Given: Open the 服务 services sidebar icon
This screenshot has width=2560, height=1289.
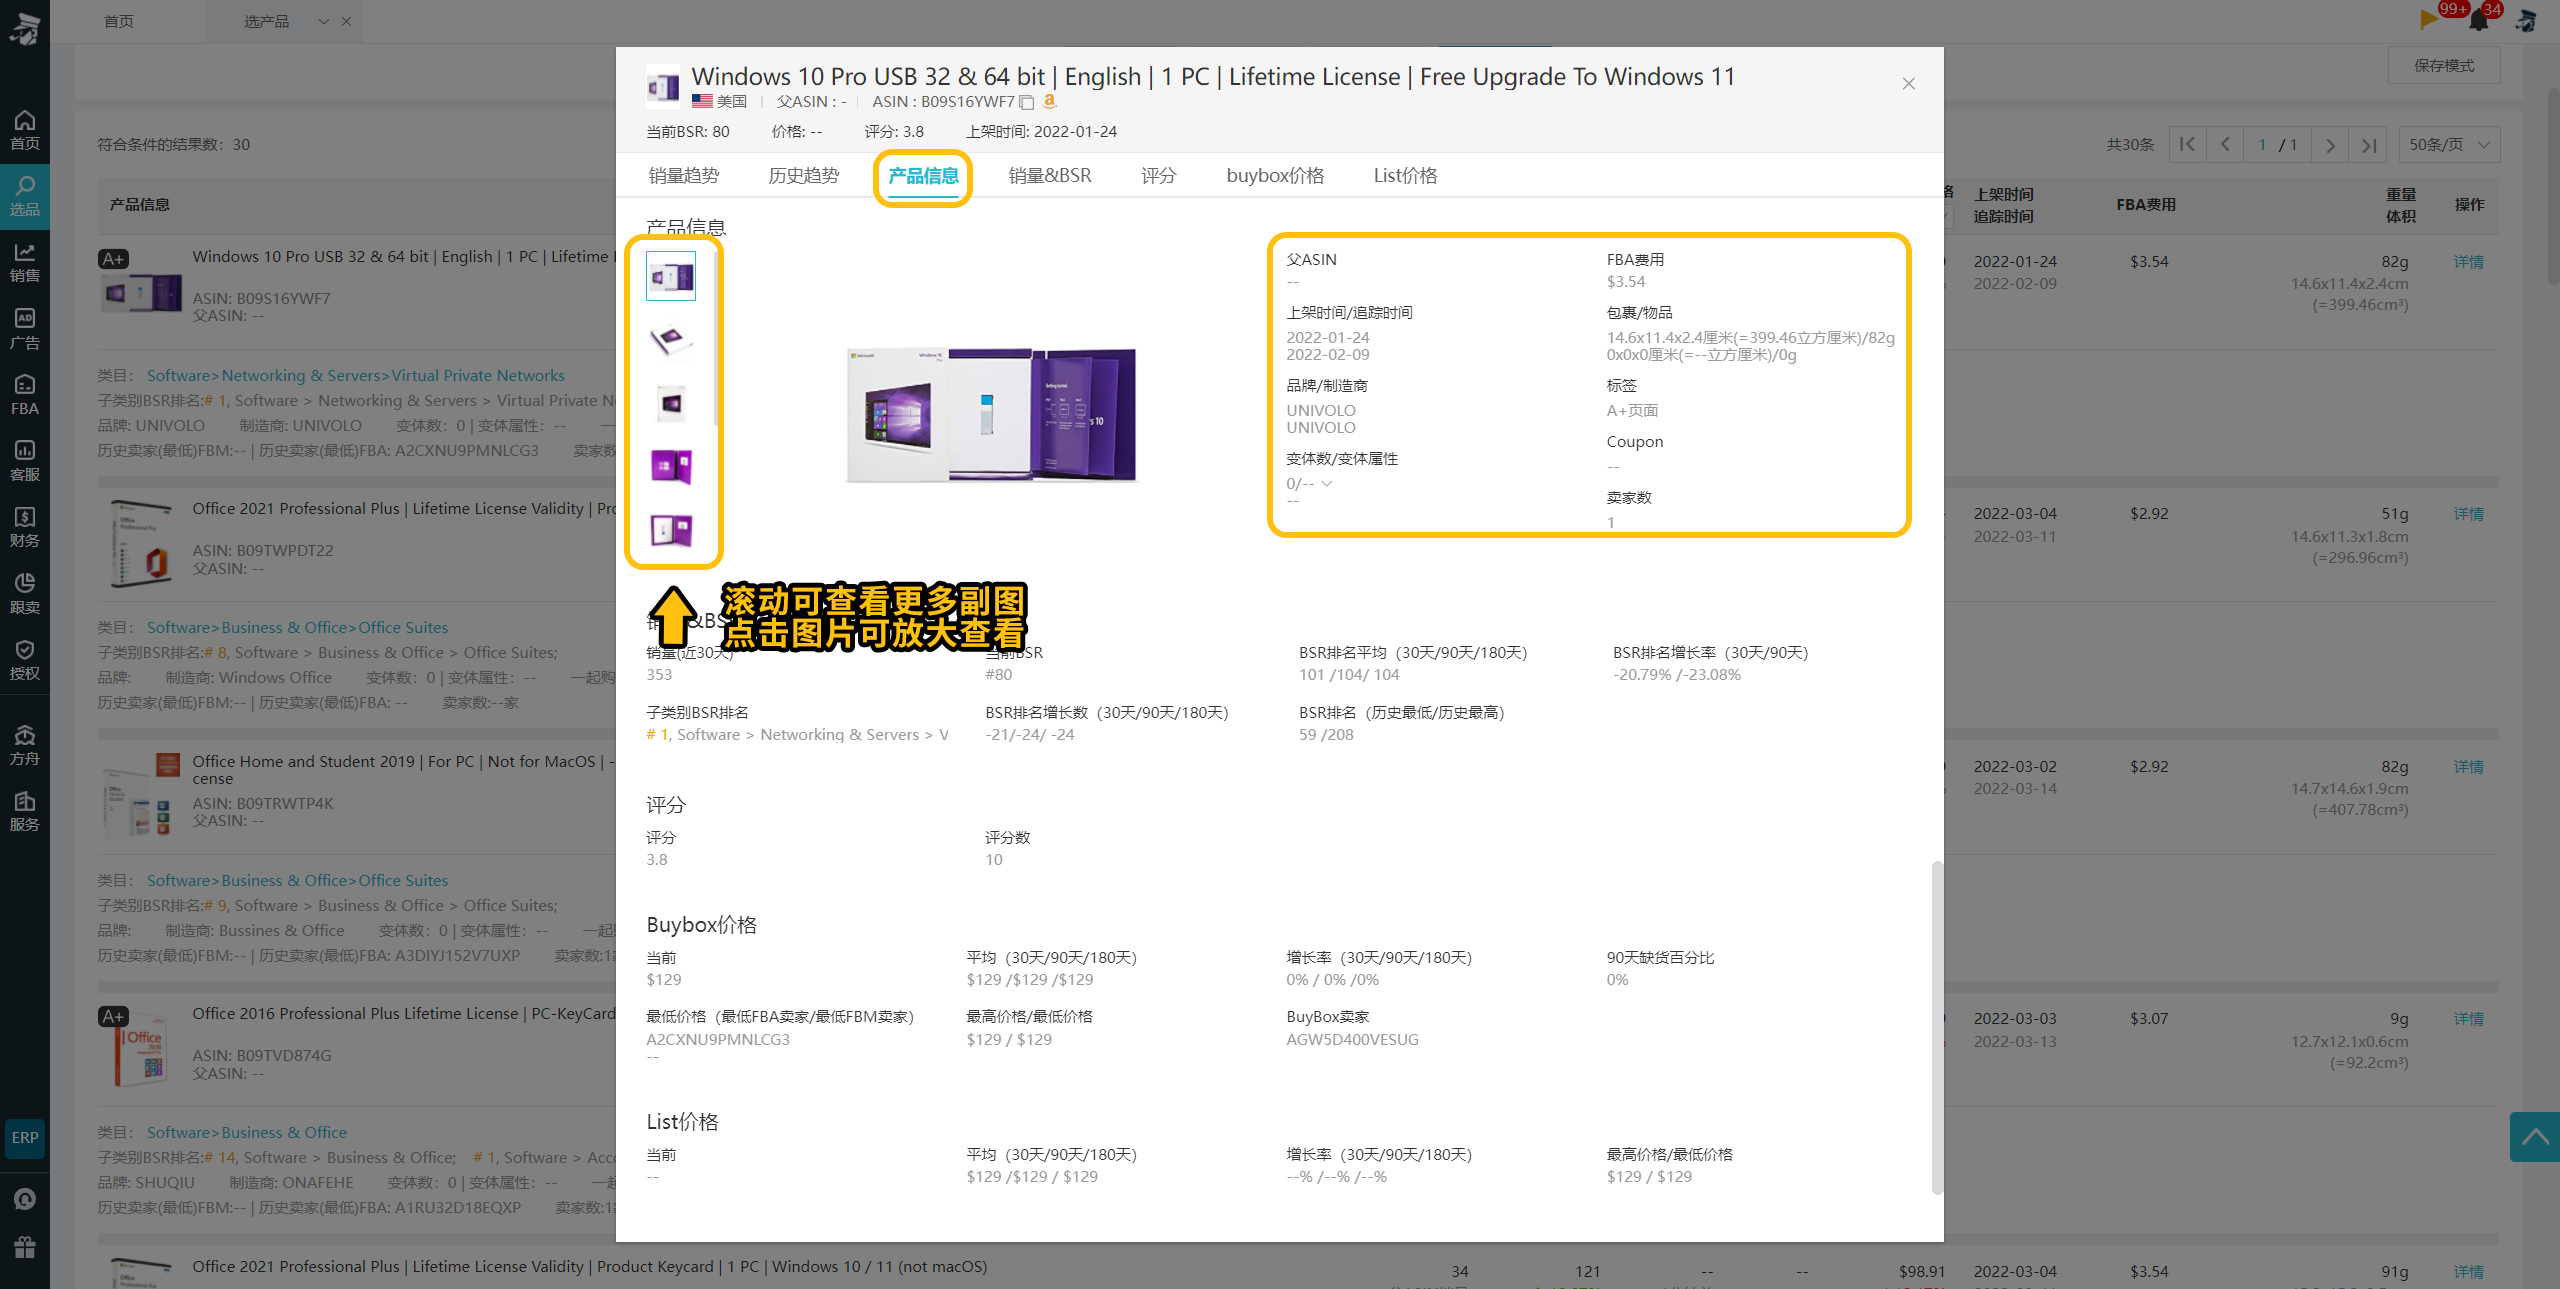Looking at the screenshot, I should click(25, 811).
